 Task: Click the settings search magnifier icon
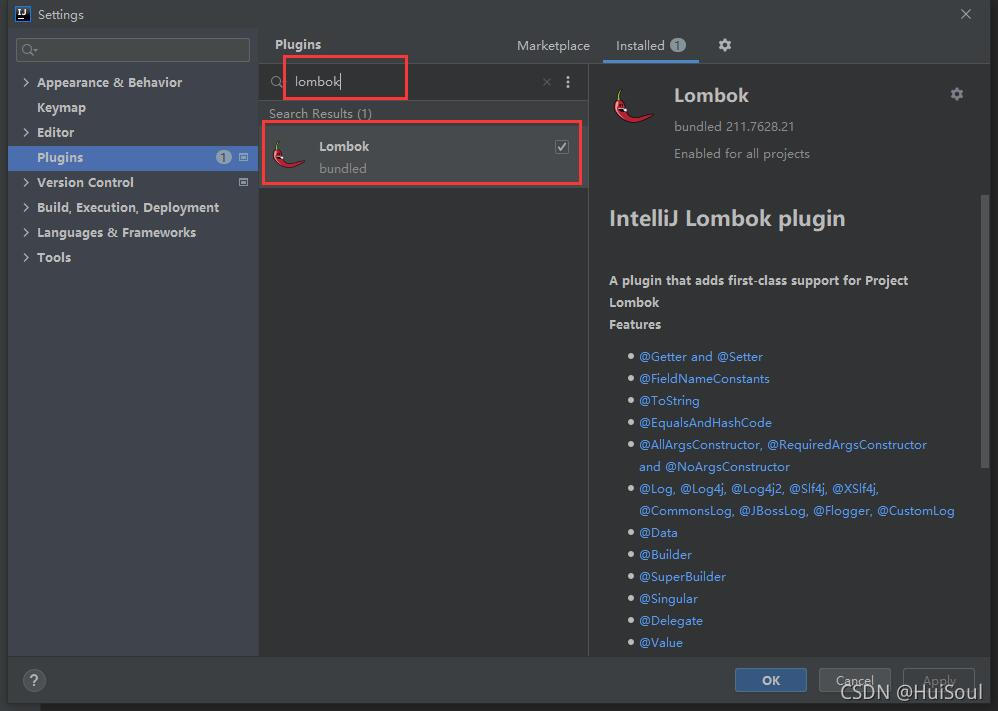click(x=29, y=50)
